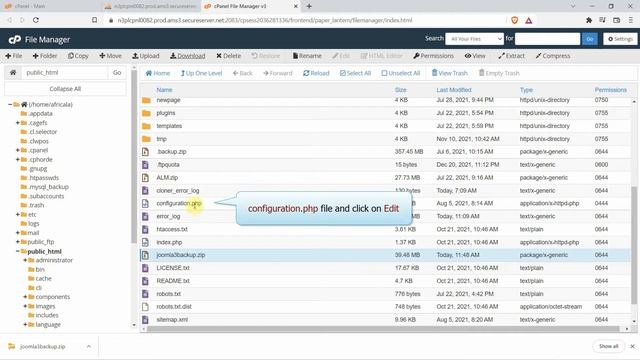This screenshot has width=640, height=360.
Task: Click the View toolbar button
Action: pos(475,56)
